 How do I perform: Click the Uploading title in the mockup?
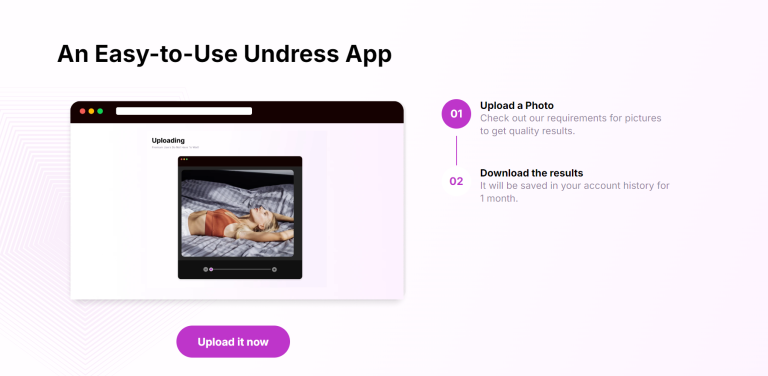tap(168, 141)
